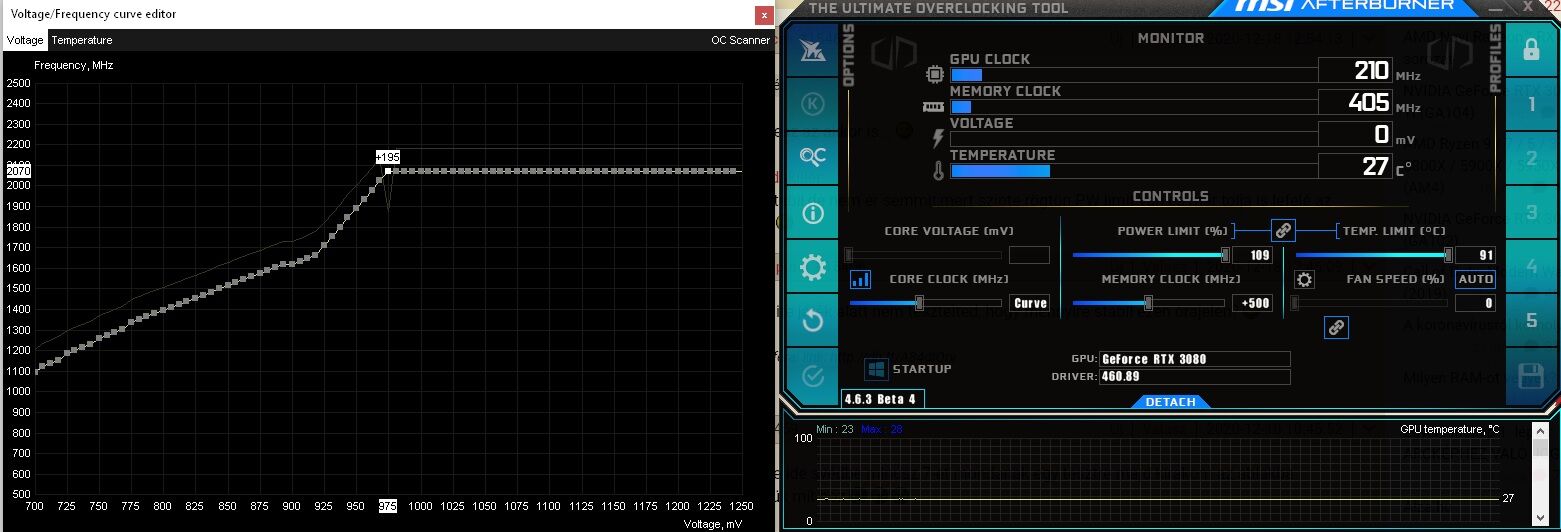Click the GeForce RTX 3080 GPU field

coord(1195,359)
